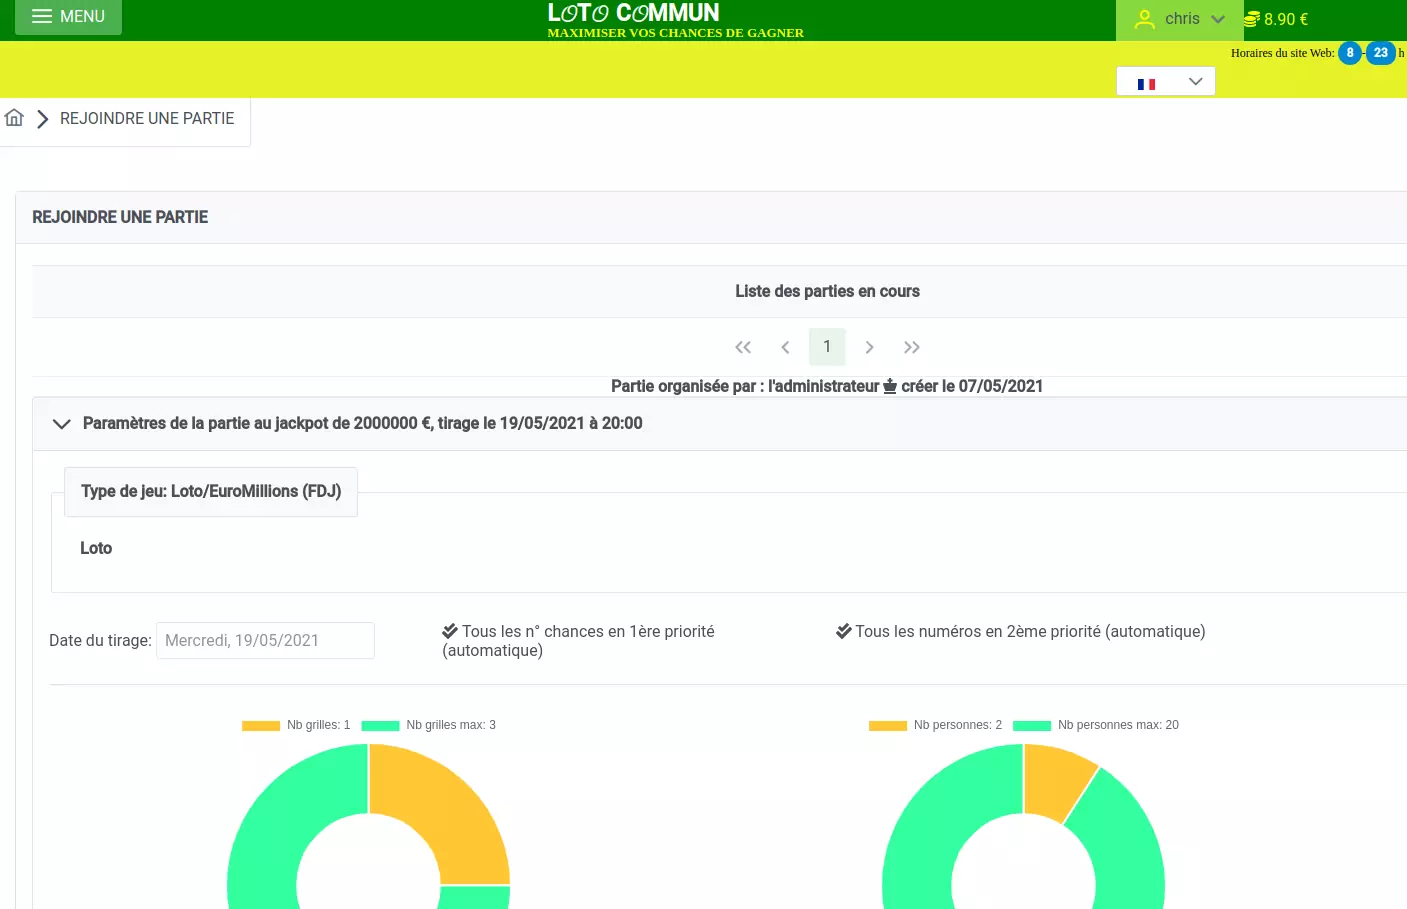The width and height of the screenshot is (1407, 909).
Task: Click the Loto game type text
Action: [96, 548]
